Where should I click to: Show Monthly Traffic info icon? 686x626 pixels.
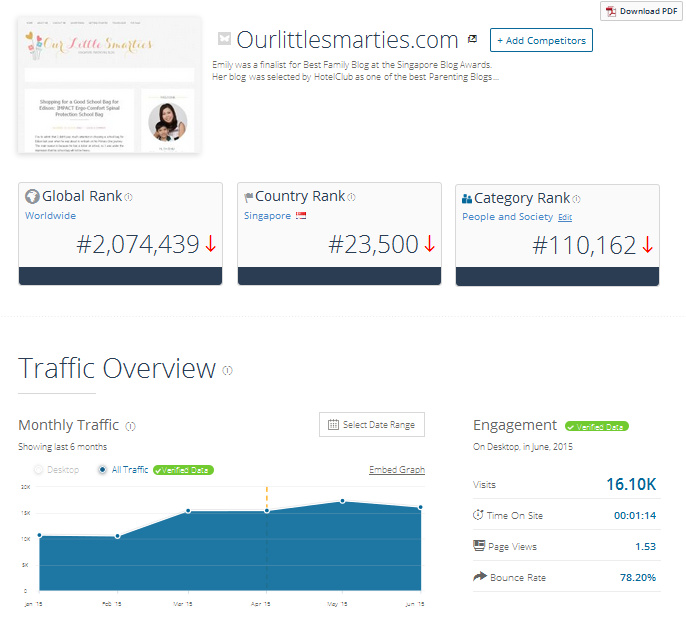pos(130,426)
